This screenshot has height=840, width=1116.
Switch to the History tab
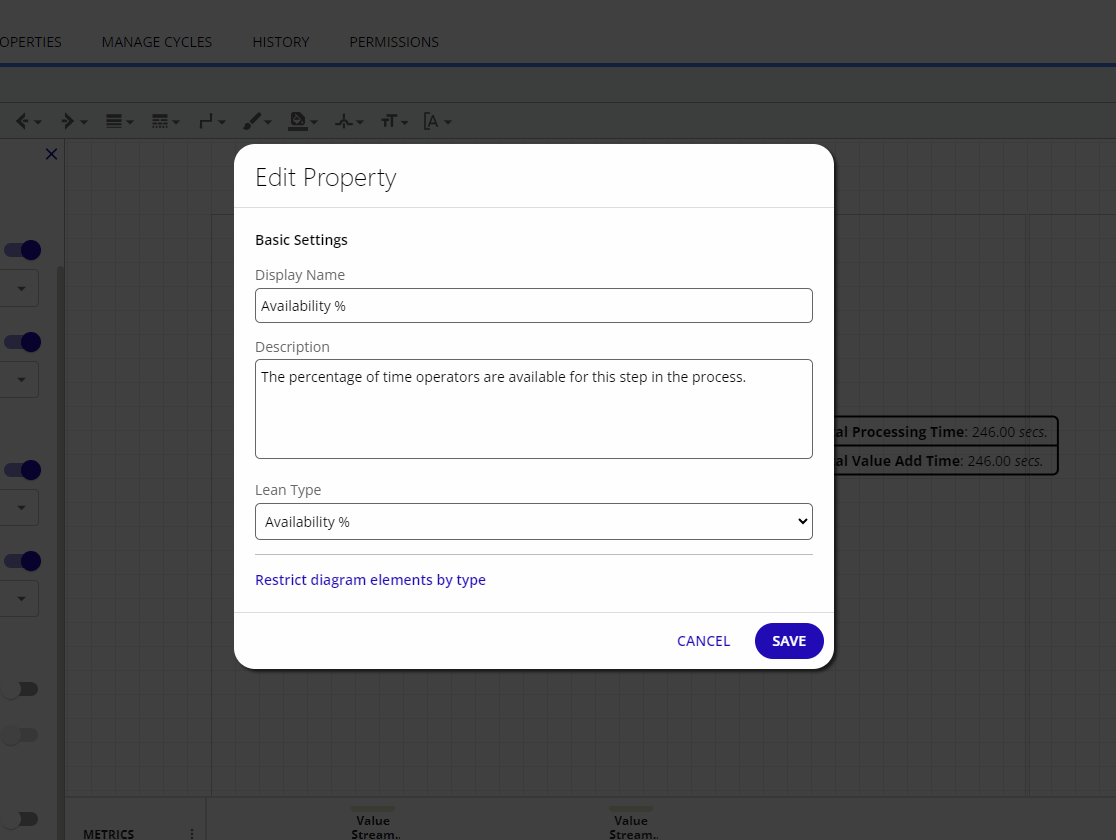pos(281,42)
